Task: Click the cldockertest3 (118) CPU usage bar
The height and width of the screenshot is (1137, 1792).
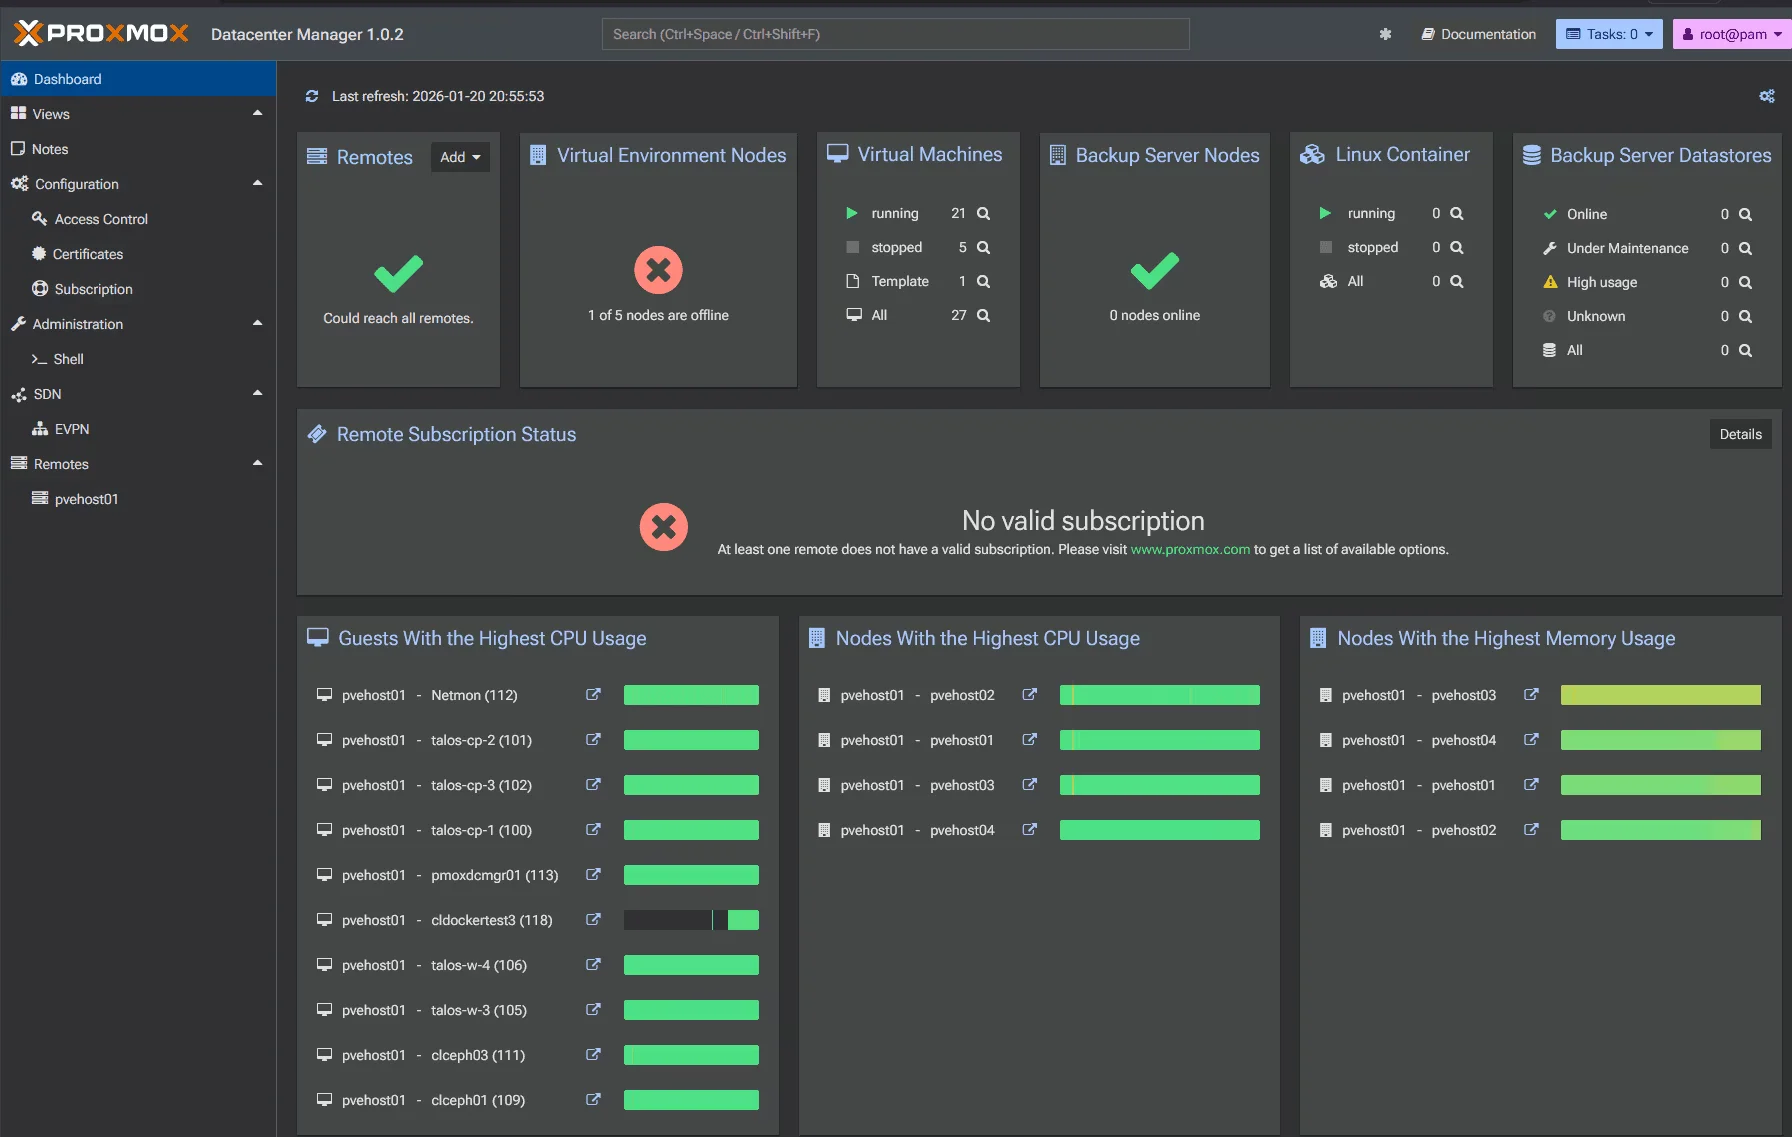Action: (691, 920)
